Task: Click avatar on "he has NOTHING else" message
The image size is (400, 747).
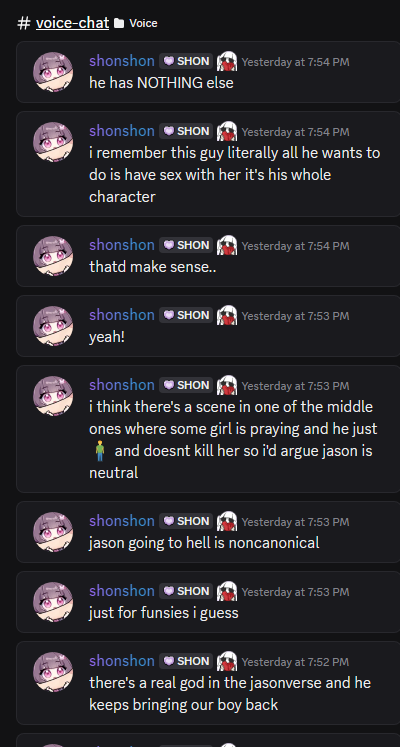Action: click(x=53, y=72)
